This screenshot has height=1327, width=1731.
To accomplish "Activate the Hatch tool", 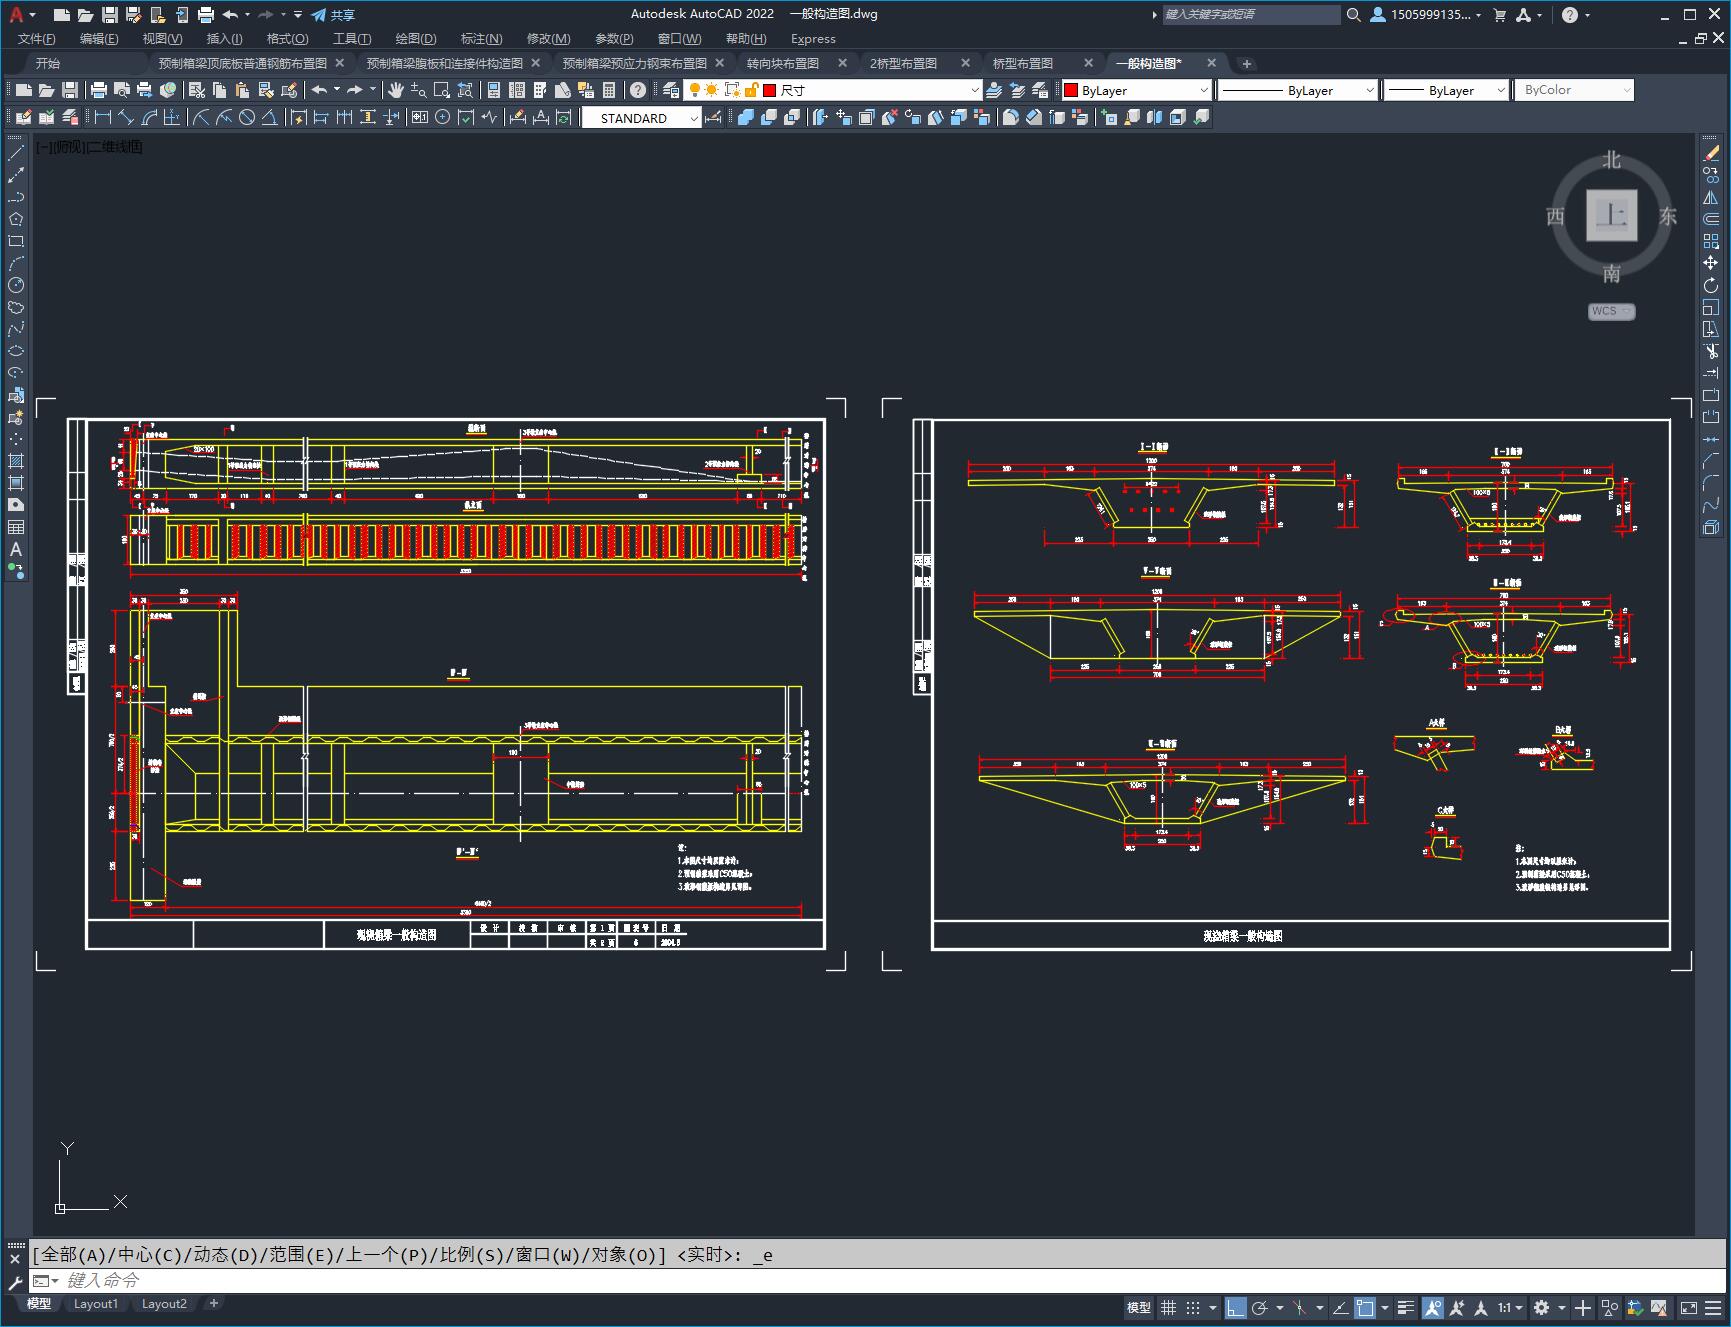I will [16, 461].
